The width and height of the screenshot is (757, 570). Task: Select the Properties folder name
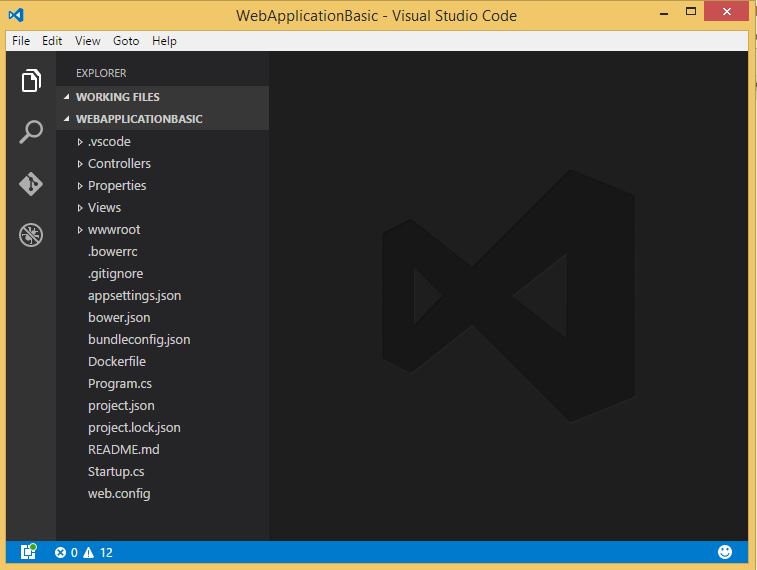coord(117,186)
